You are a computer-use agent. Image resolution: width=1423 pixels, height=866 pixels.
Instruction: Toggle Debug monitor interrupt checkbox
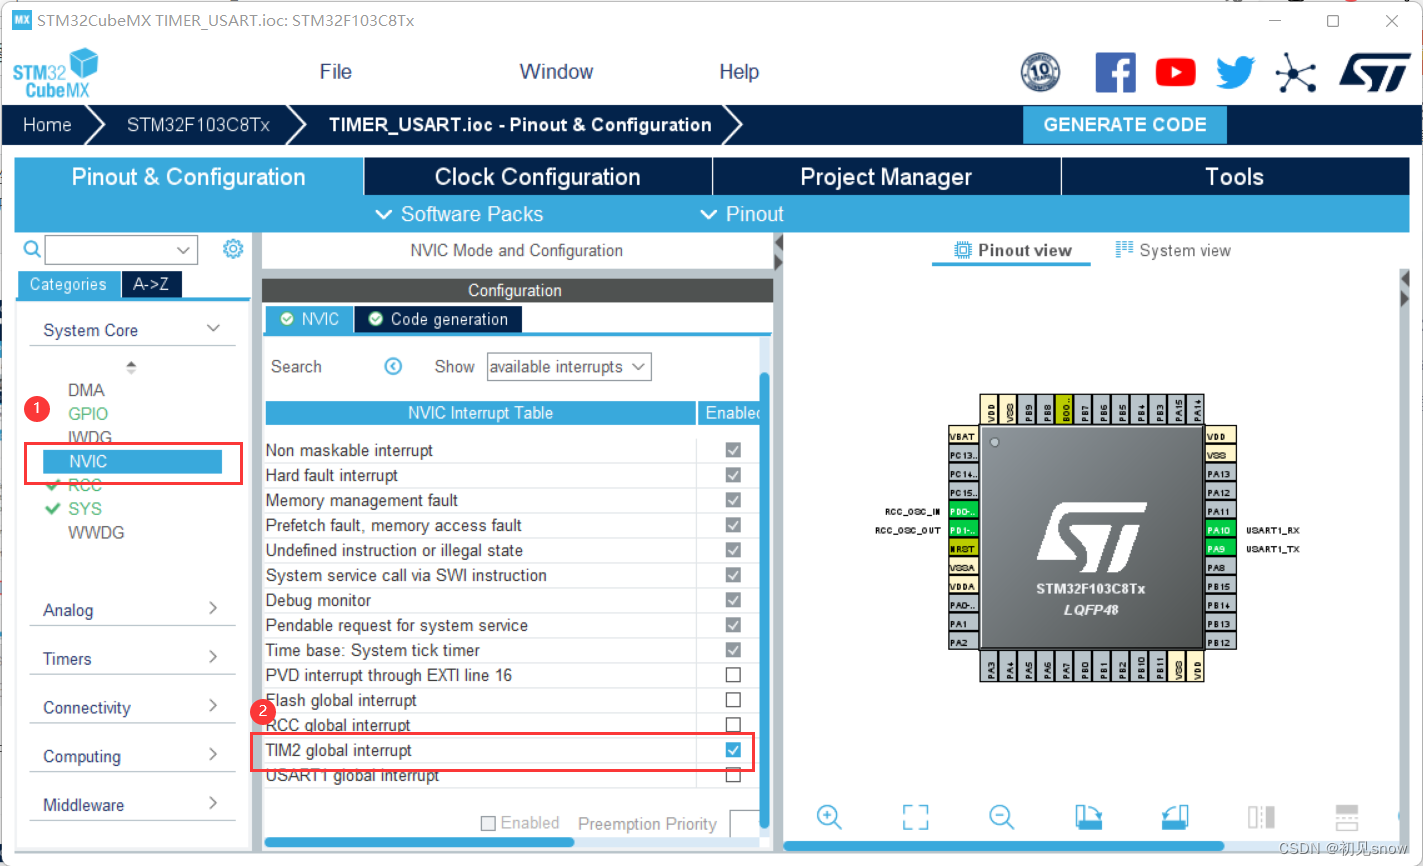733,600
